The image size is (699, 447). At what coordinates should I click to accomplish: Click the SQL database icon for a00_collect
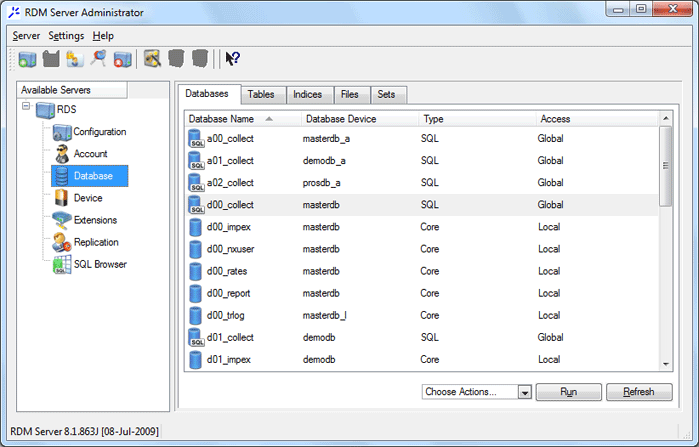(196, 139)
